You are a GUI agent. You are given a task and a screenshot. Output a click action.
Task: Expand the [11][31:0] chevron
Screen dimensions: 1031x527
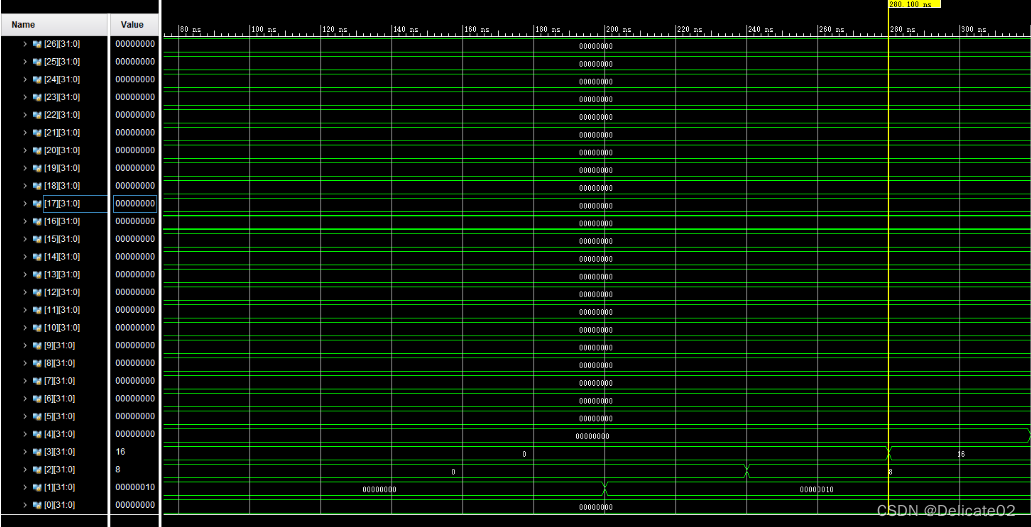point(25,311)
